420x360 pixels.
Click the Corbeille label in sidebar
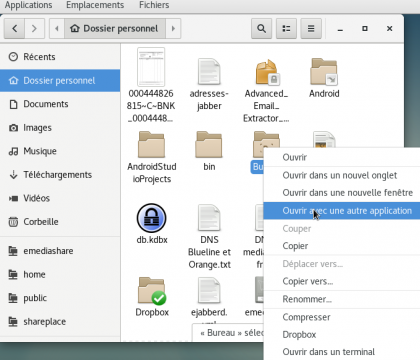41,222
